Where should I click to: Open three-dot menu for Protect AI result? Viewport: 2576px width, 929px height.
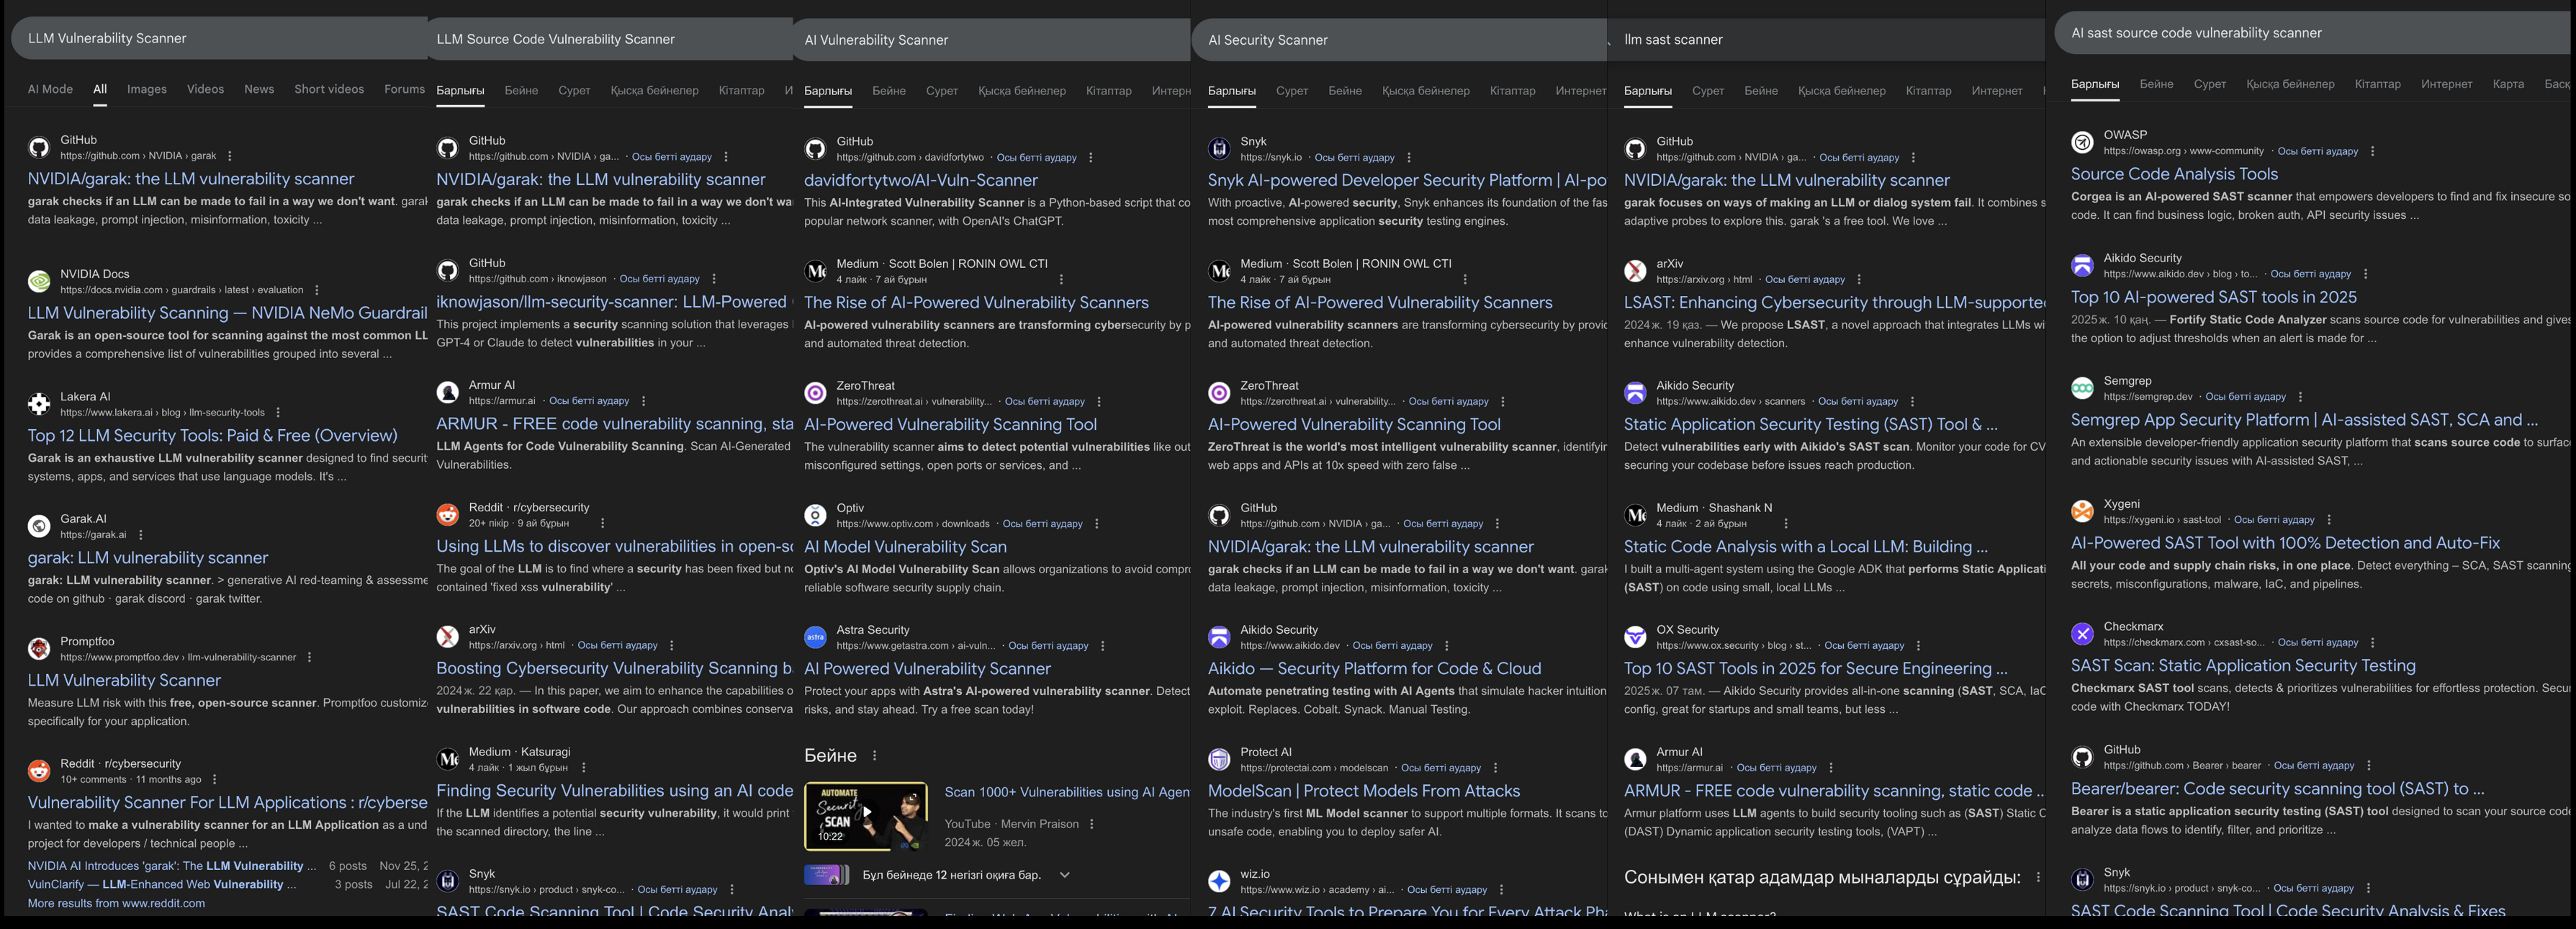click(x=1495, y=768)
